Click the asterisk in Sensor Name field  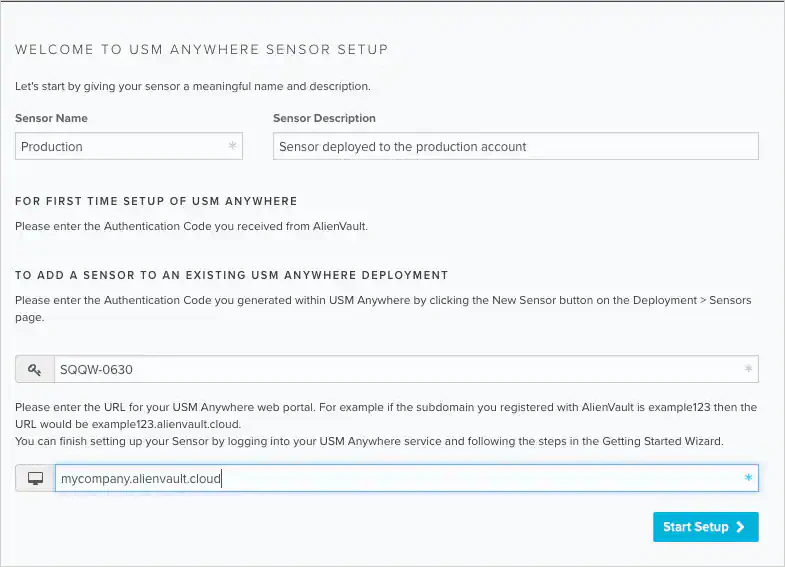click(232, 146)
